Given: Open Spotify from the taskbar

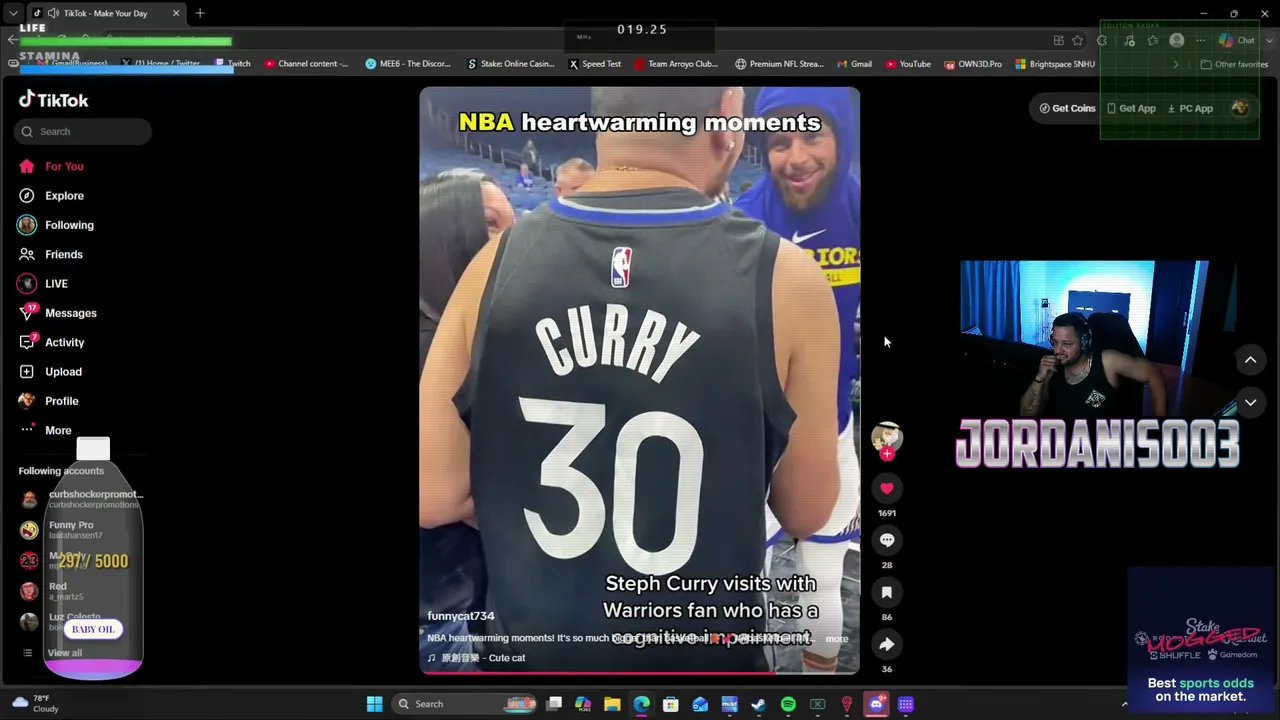Looking at the screenshot, I should tap(788, 704).
